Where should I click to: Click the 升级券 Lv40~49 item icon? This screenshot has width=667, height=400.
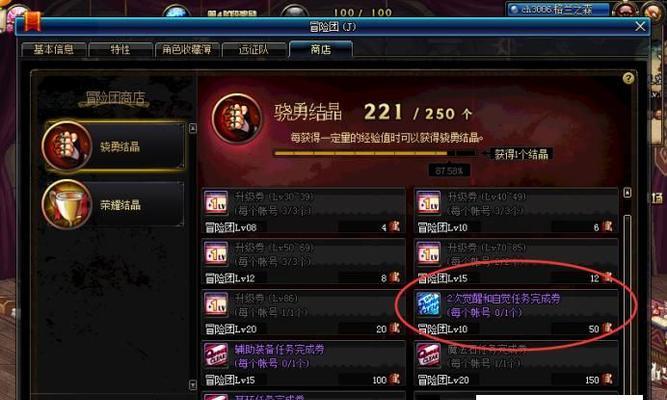point(428,203)
